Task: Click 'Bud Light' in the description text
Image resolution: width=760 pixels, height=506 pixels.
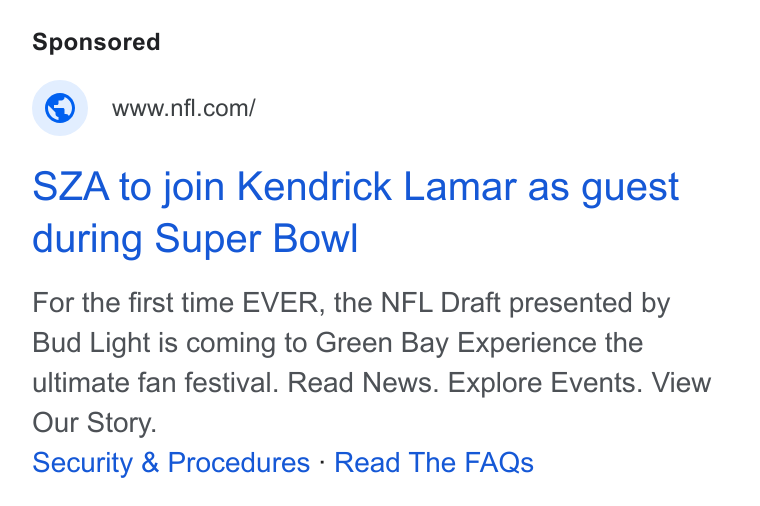Action: pyautogui.click(x=92, y=343)
